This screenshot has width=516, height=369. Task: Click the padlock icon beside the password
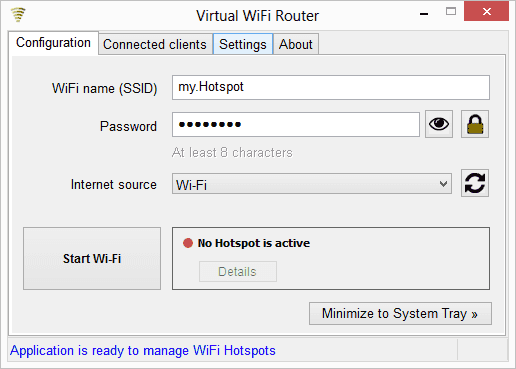click(x=475, y=124)
